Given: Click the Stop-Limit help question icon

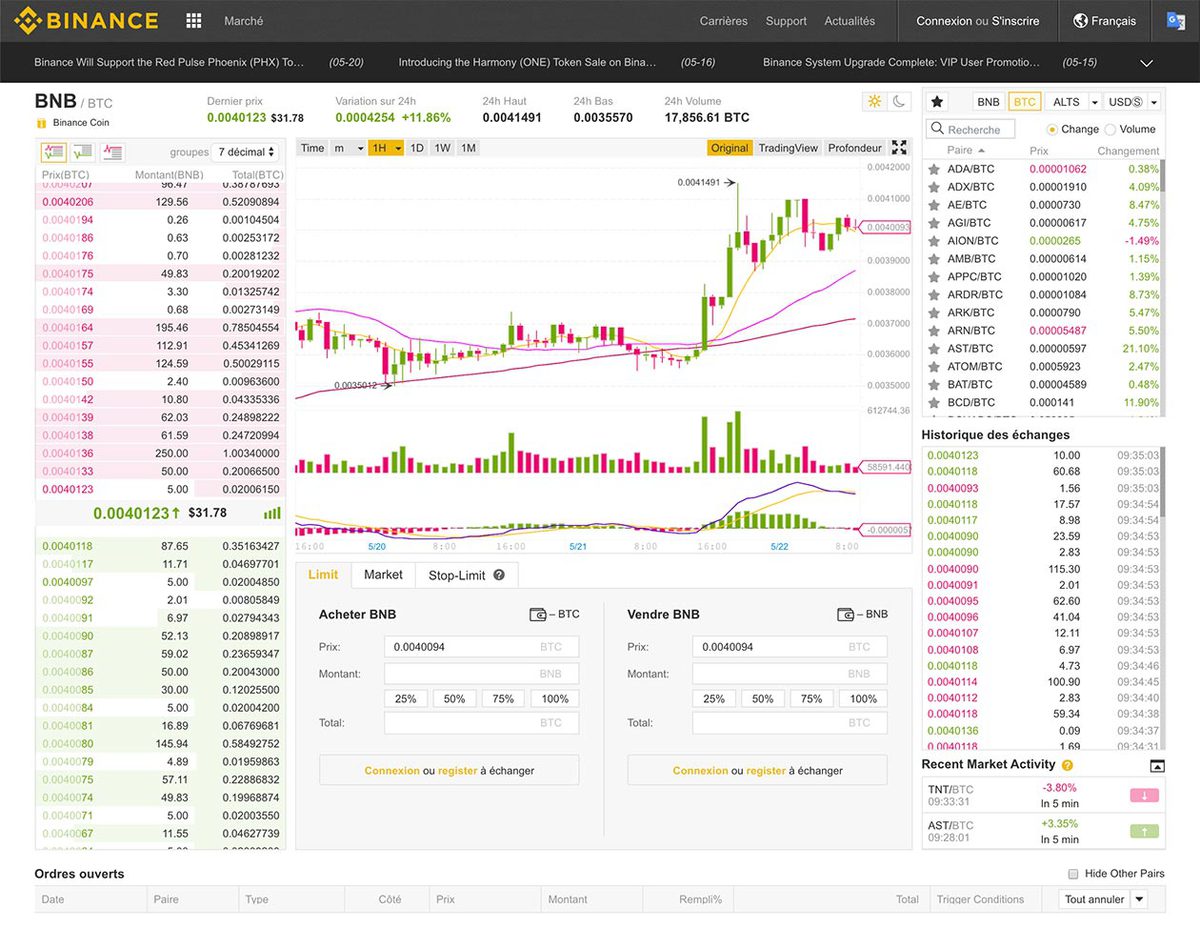Looking at the screenshot, I should [x=499, y=575].
